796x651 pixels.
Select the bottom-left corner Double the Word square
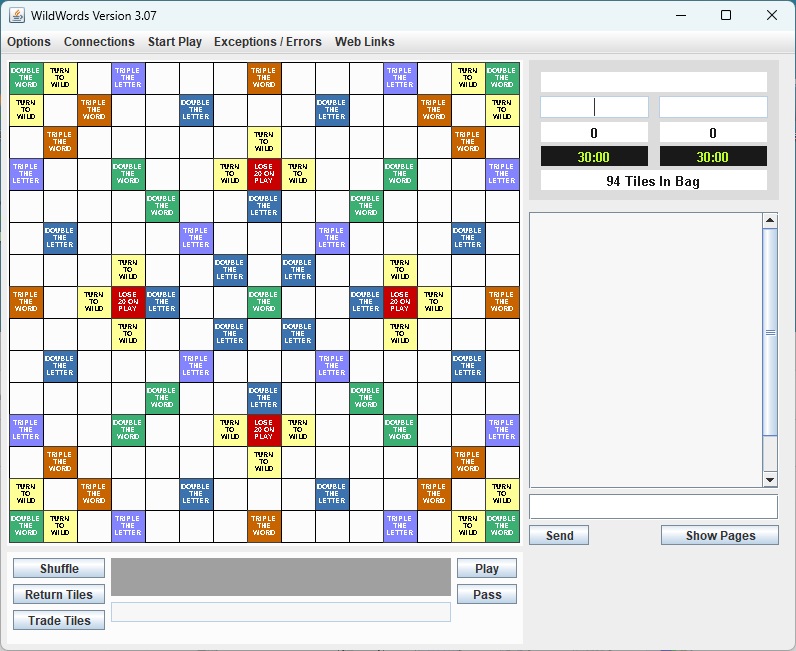point(26,526)
